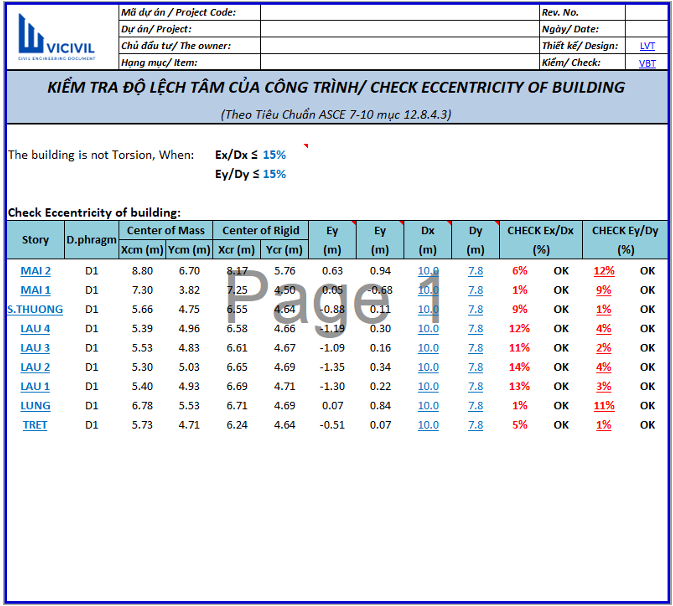This screenshot has width=673, height=606.
Task: Click the Project Code input cell
Action: (x=398, y=13)
